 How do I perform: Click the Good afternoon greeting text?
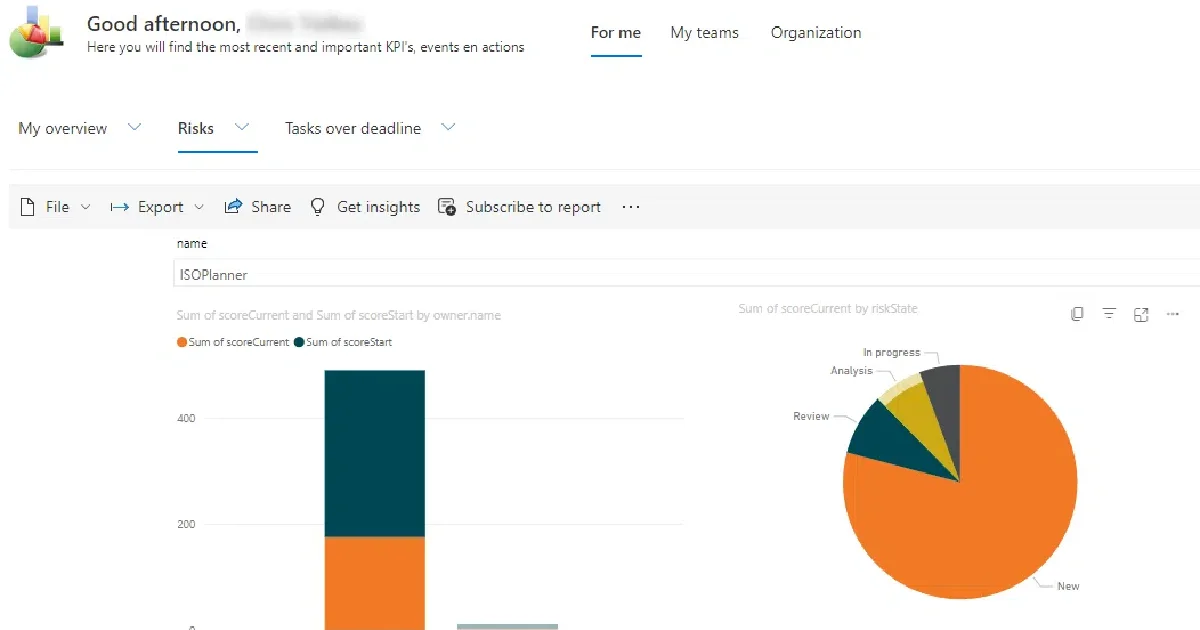pos(163,23)
